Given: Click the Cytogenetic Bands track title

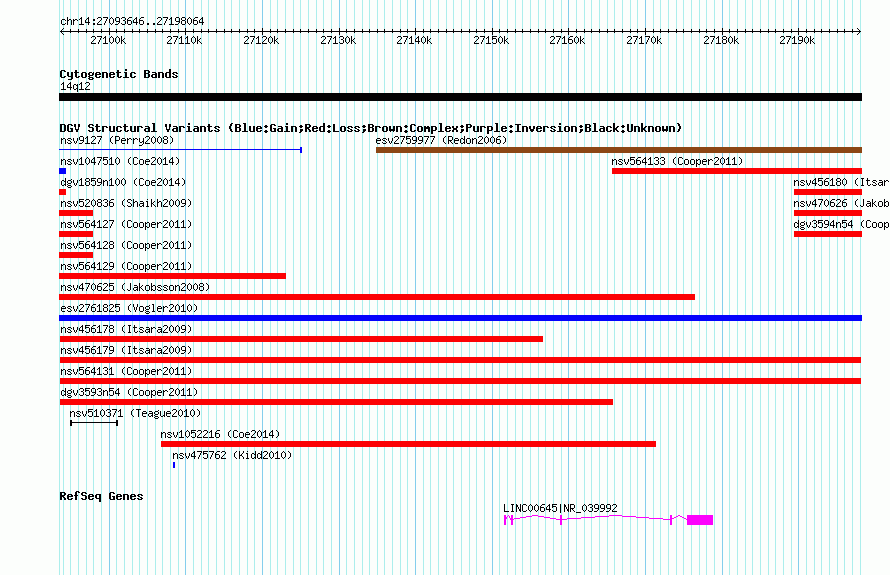Looking at the screenshot, I should point(119,74).
